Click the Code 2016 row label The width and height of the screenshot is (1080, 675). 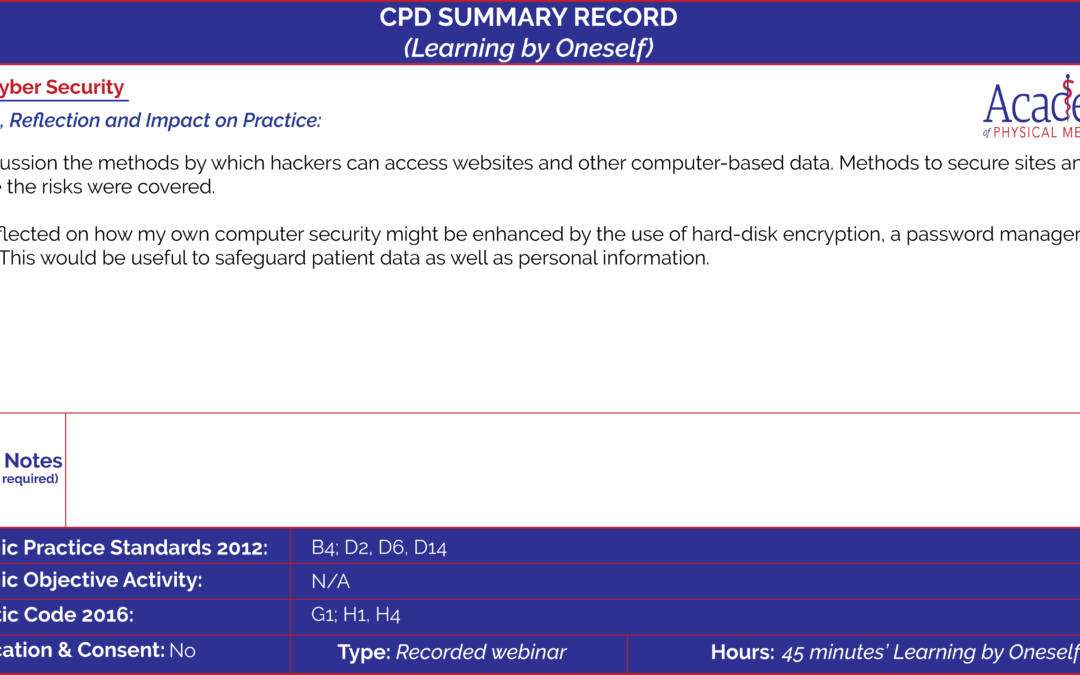(67, 614)
